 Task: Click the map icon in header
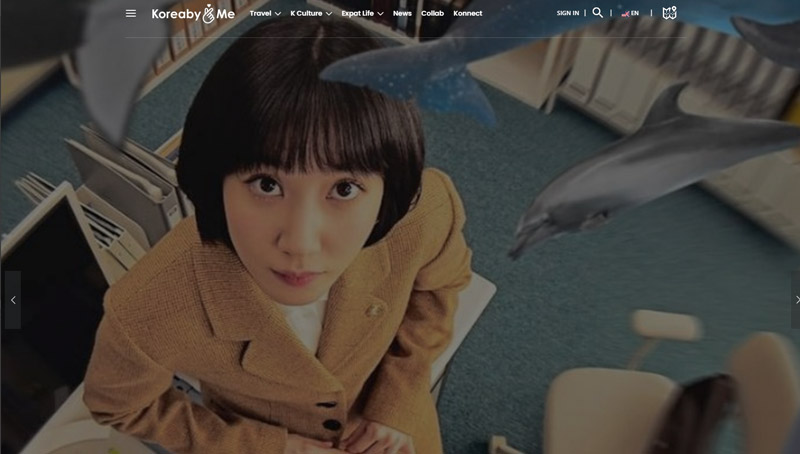(x=669, y=13)
